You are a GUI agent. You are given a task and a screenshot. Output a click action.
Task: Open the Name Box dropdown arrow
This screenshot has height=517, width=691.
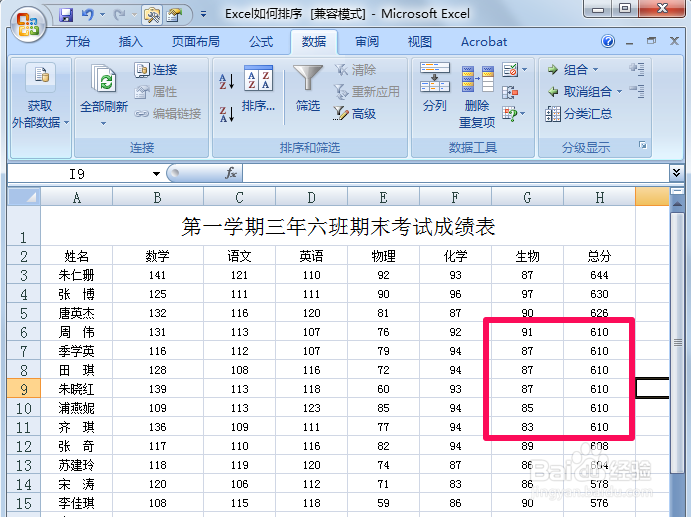pyautogui.click(x=156, y=174)
